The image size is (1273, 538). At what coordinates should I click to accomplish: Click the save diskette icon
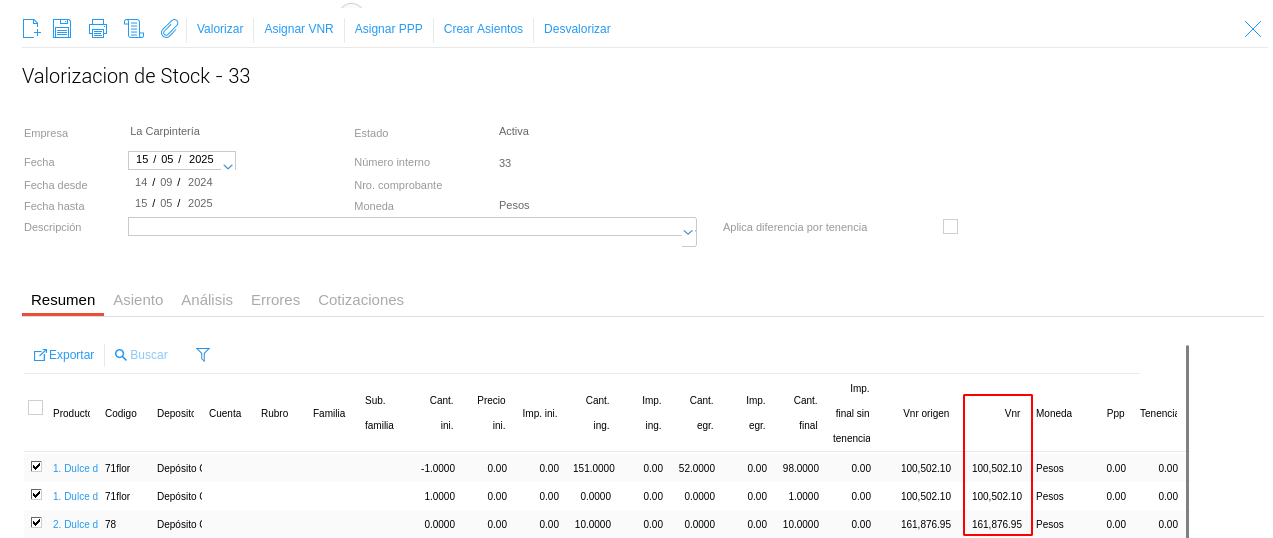62,29
